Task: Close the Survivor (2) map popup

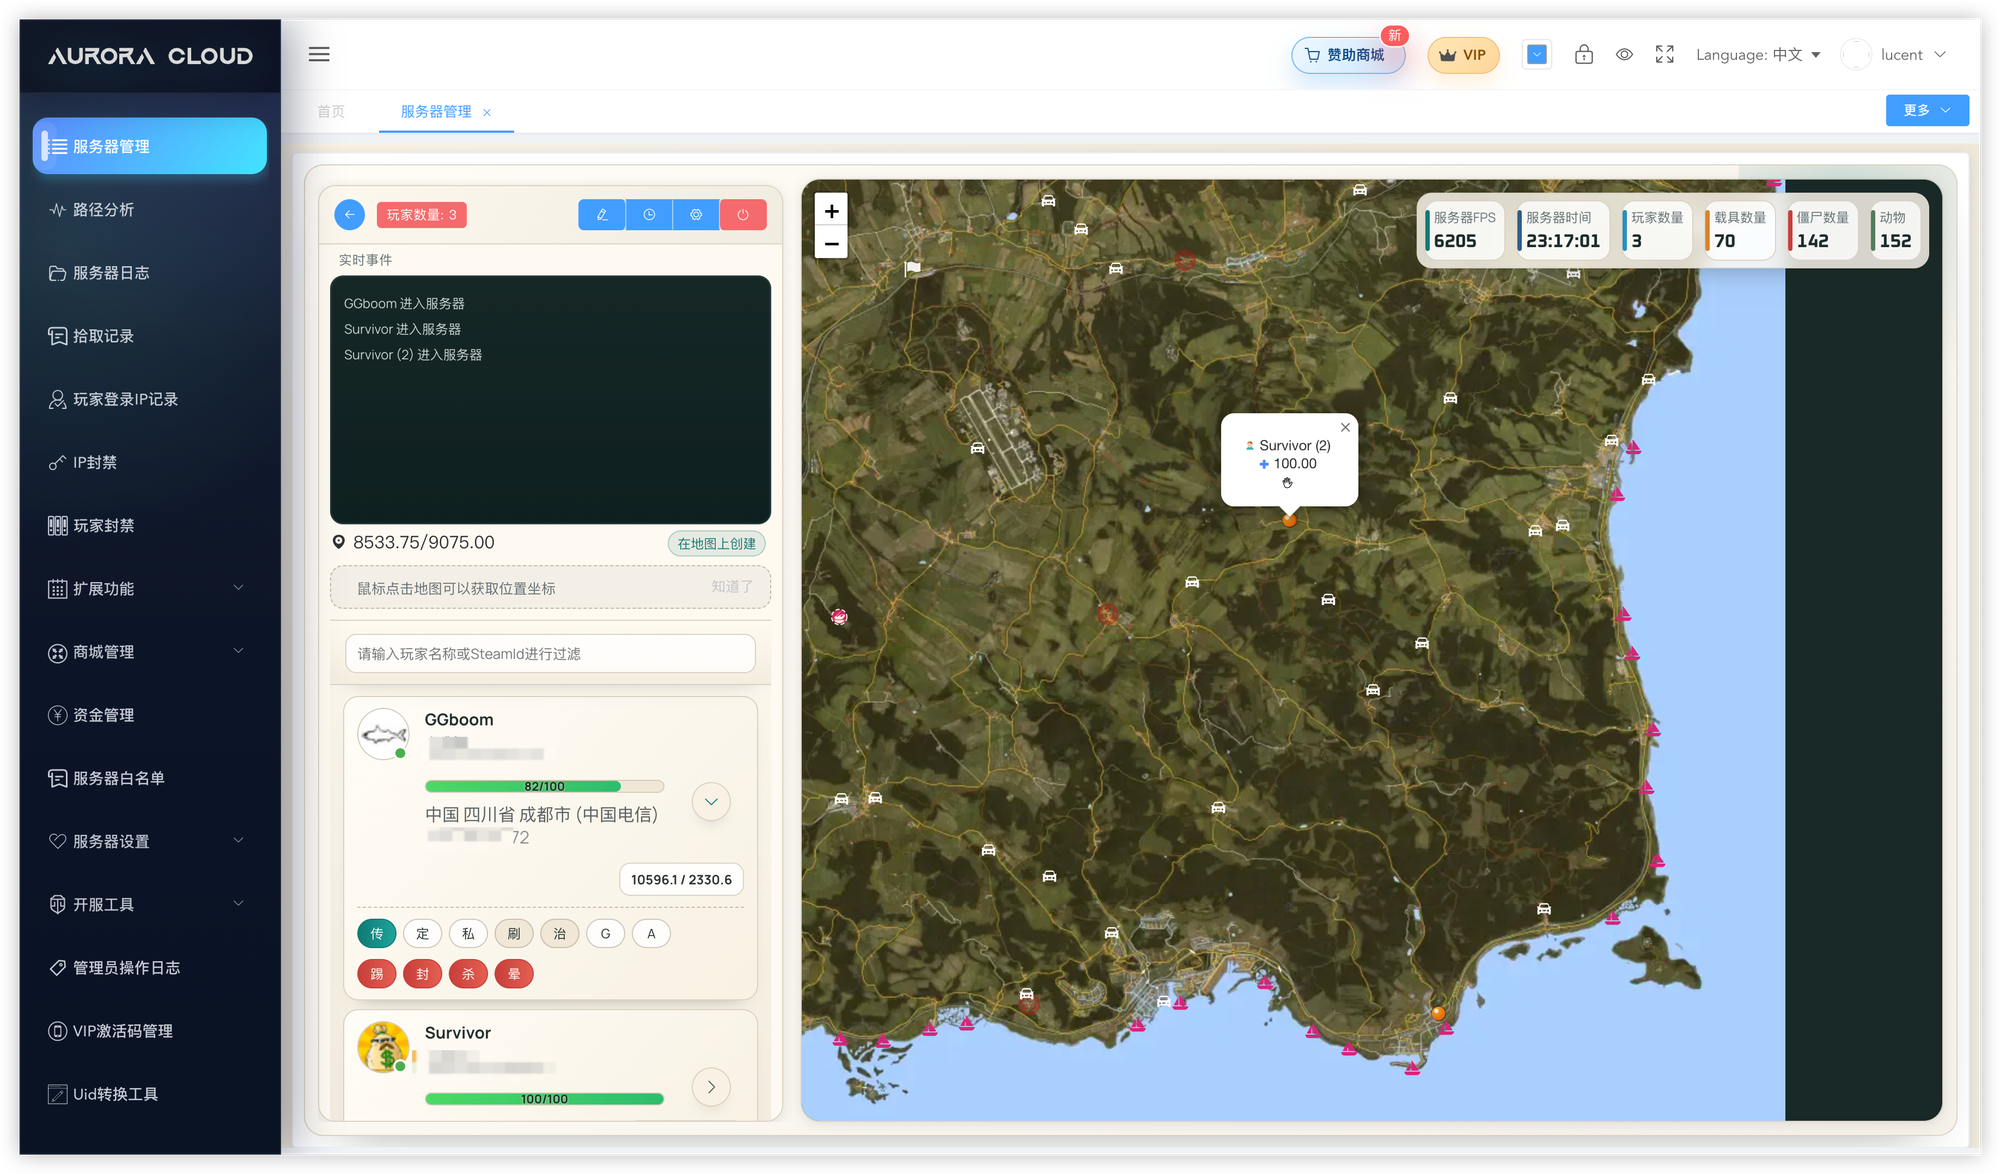Action: pos(1345,427)
